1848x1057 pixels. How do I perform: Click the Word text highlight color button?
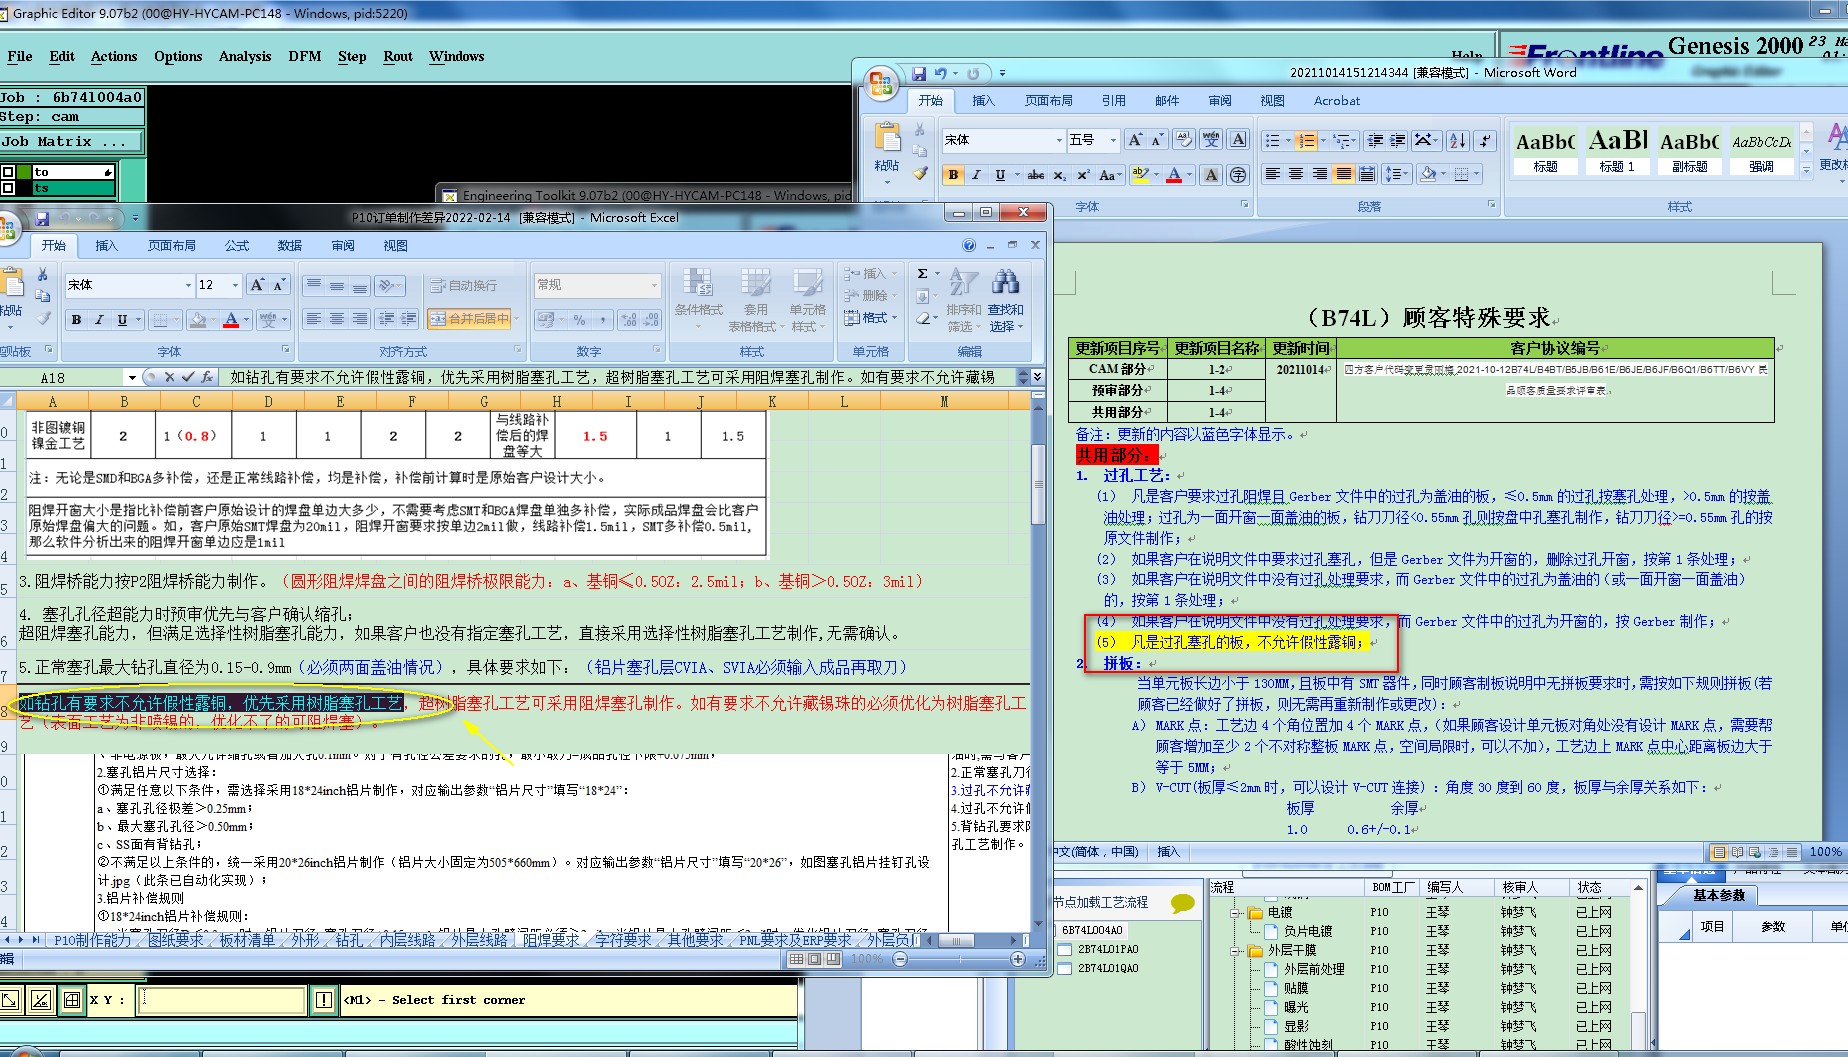point(1140,175)
